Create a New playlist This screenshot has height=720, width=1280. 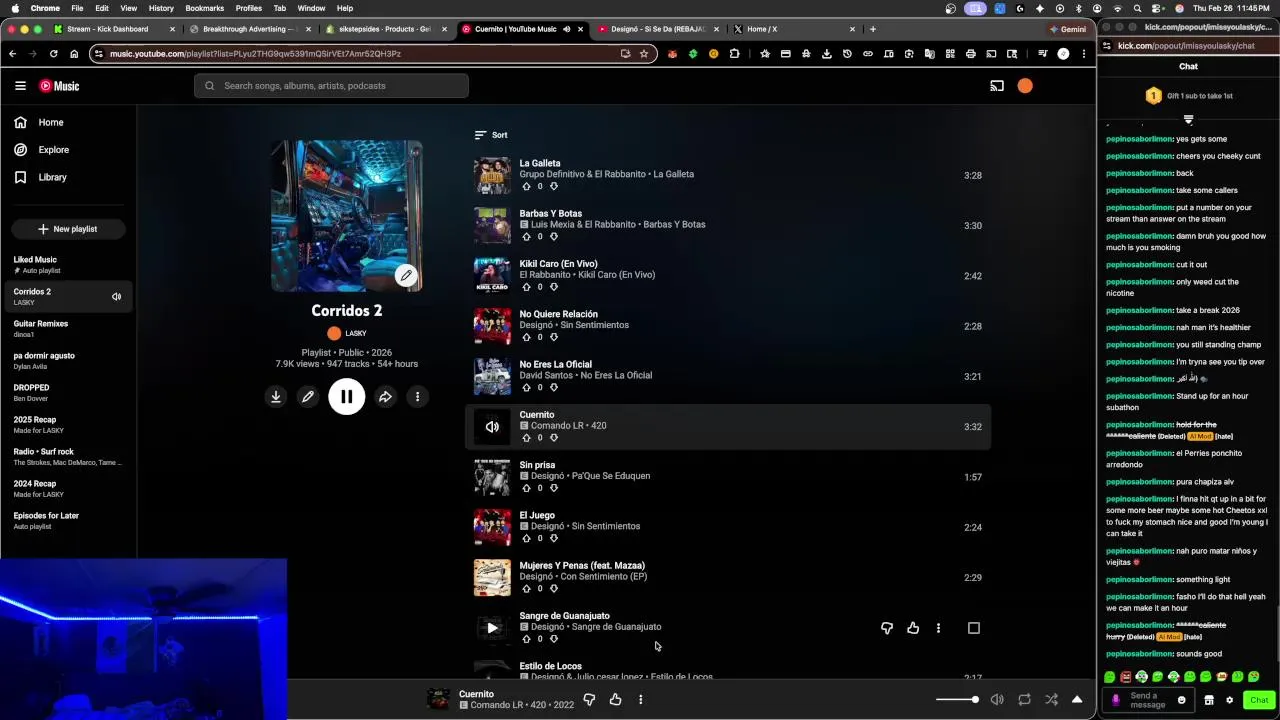tap(68, 229)
